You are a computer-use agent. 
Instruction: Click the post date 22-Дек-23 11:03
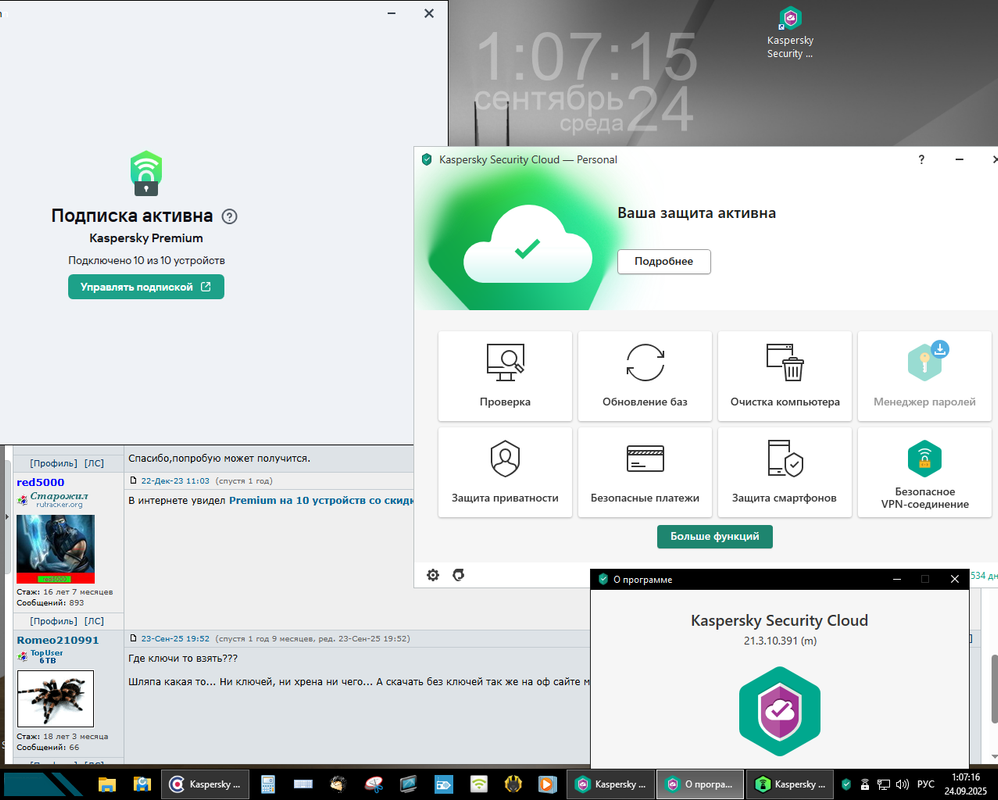[x=175, y=481]
